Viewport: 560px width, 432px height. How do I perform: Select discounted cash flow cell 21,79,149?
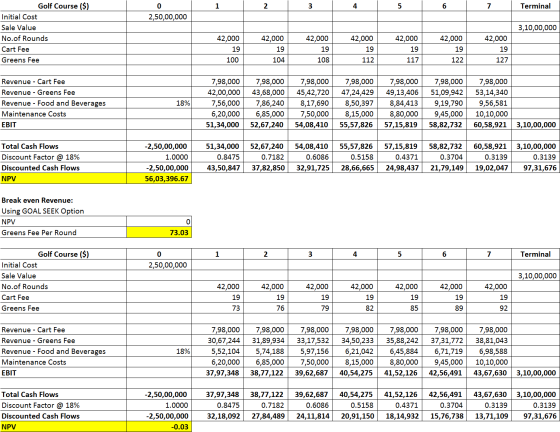(444, 168)
